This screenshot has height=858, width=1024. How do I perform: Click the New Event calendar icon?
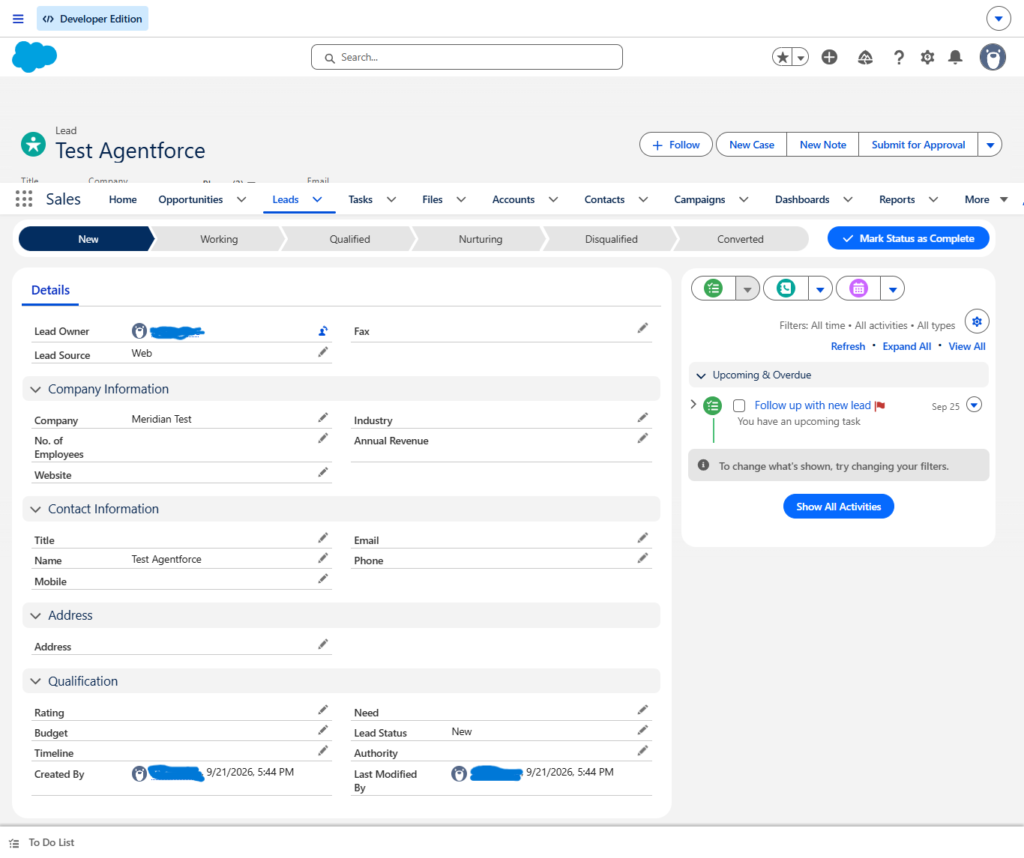pyautogui.click(x=858, y=288)
